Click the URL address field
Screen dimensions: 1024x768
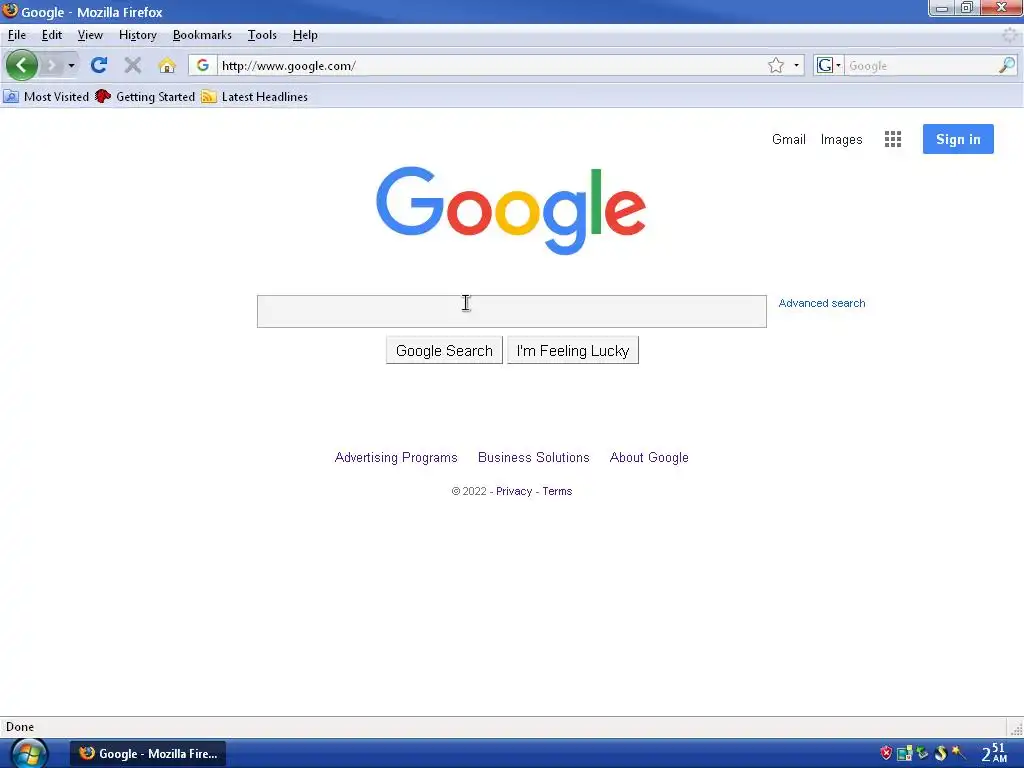point(490,65)
